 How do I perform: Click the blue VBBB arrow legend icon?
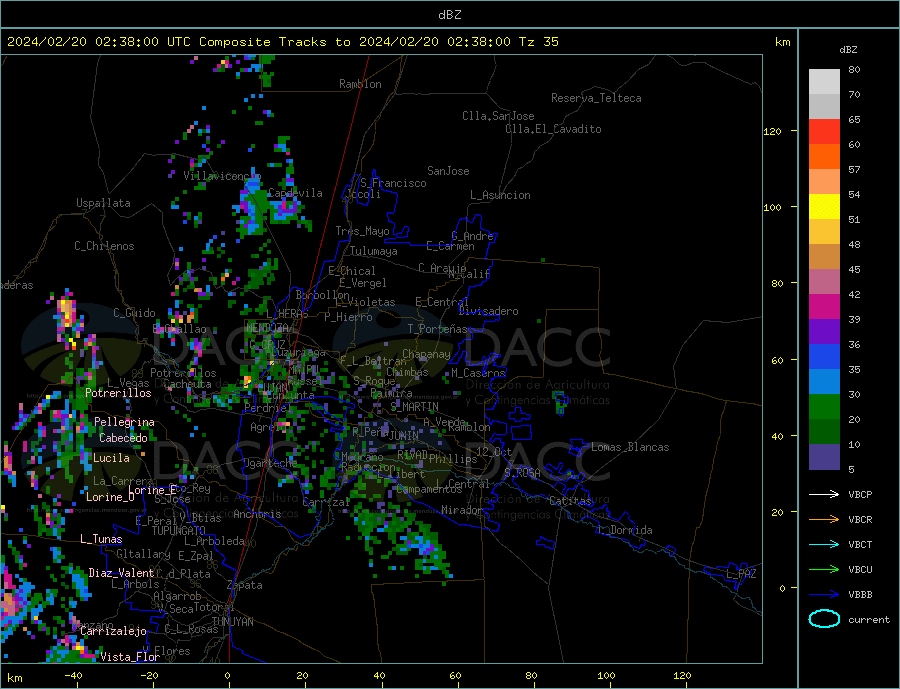[x=824, y=594]
